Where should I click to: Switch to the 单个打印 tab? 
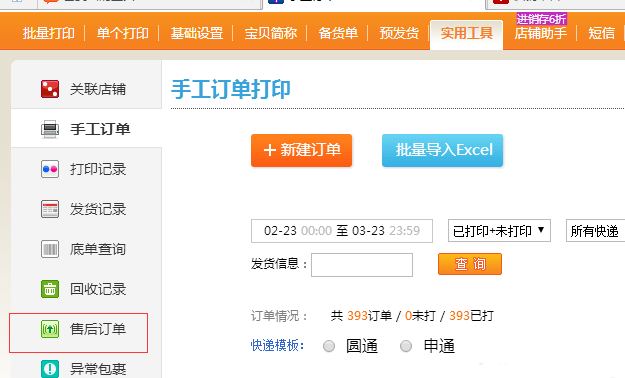[x=122, y=33]
